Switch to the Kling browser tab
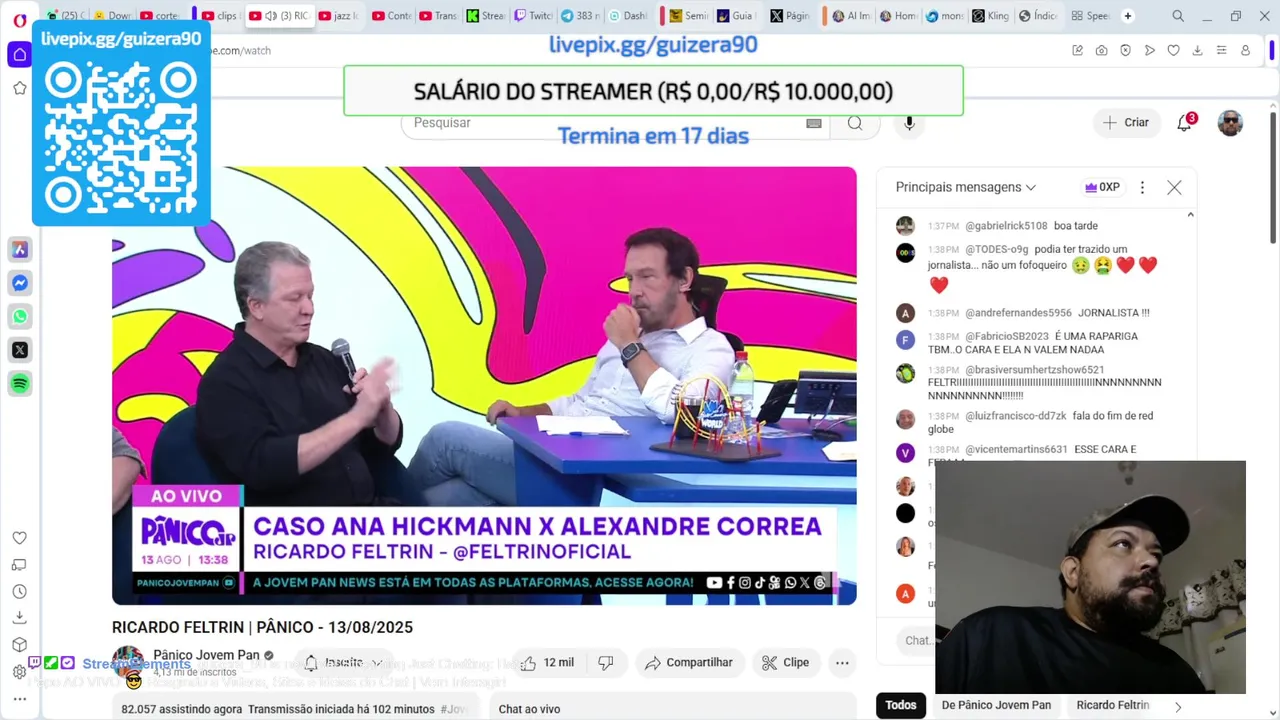Screen dimensions: 1280x720 point(990,16)
